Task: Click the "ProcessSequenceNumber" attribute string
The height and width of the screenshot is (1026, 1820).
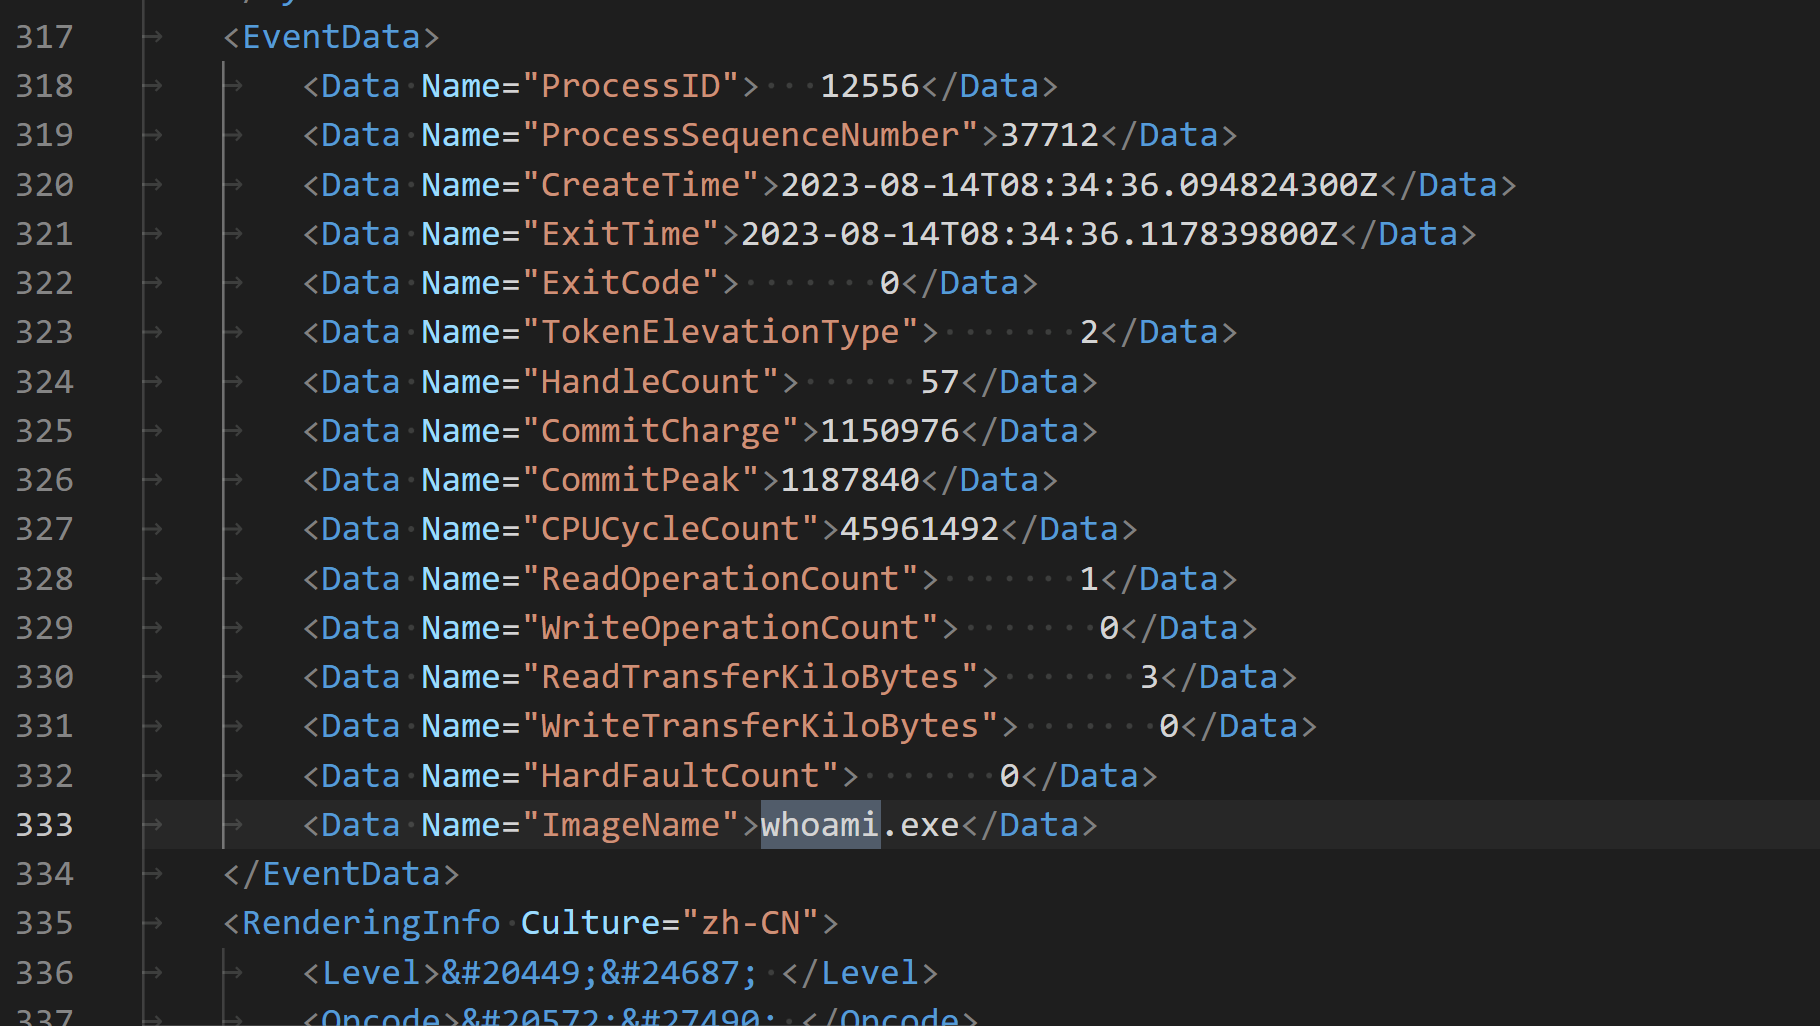Action: pyautogui.click(x=750, y=135)
